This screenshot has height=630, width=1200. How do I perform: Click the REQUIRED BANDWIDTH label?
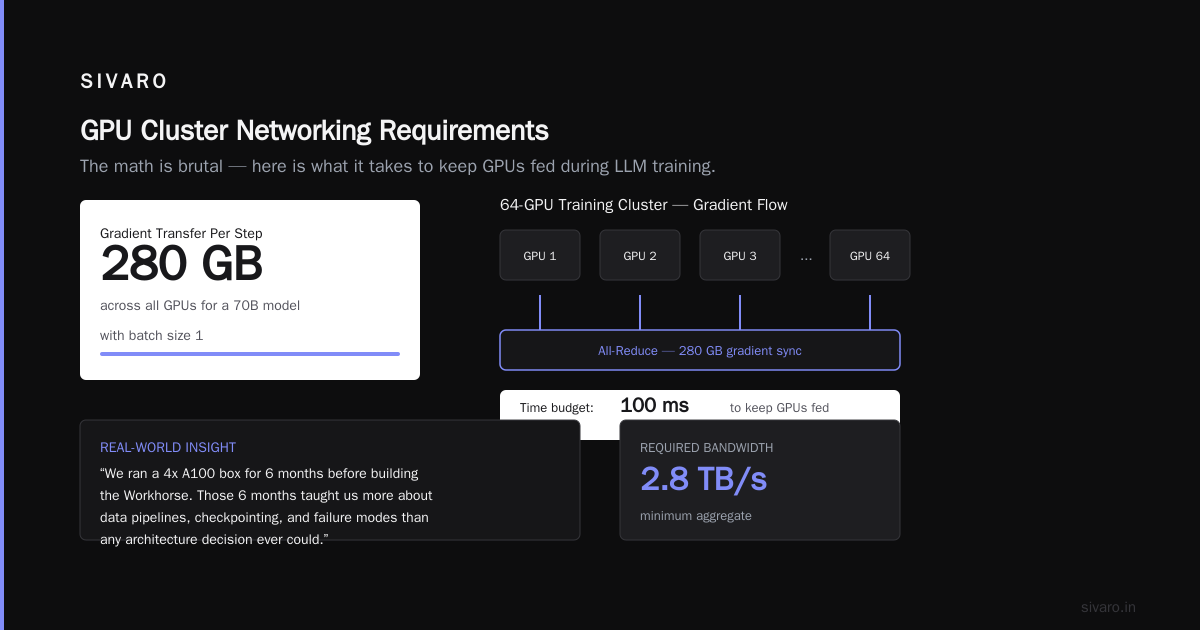click(x=707, y=447)
